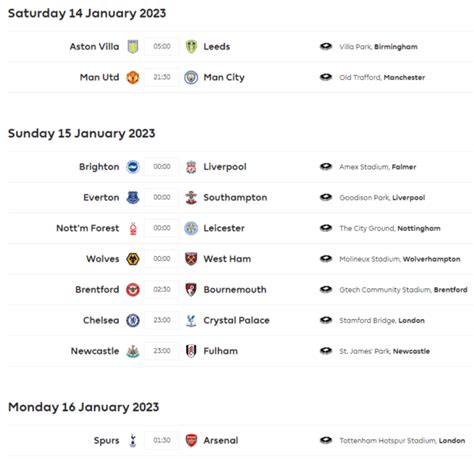The image size is (474, 462).
Task: Open the 01:30 Spurs kickoff time box
Action: tap(162, 440)
